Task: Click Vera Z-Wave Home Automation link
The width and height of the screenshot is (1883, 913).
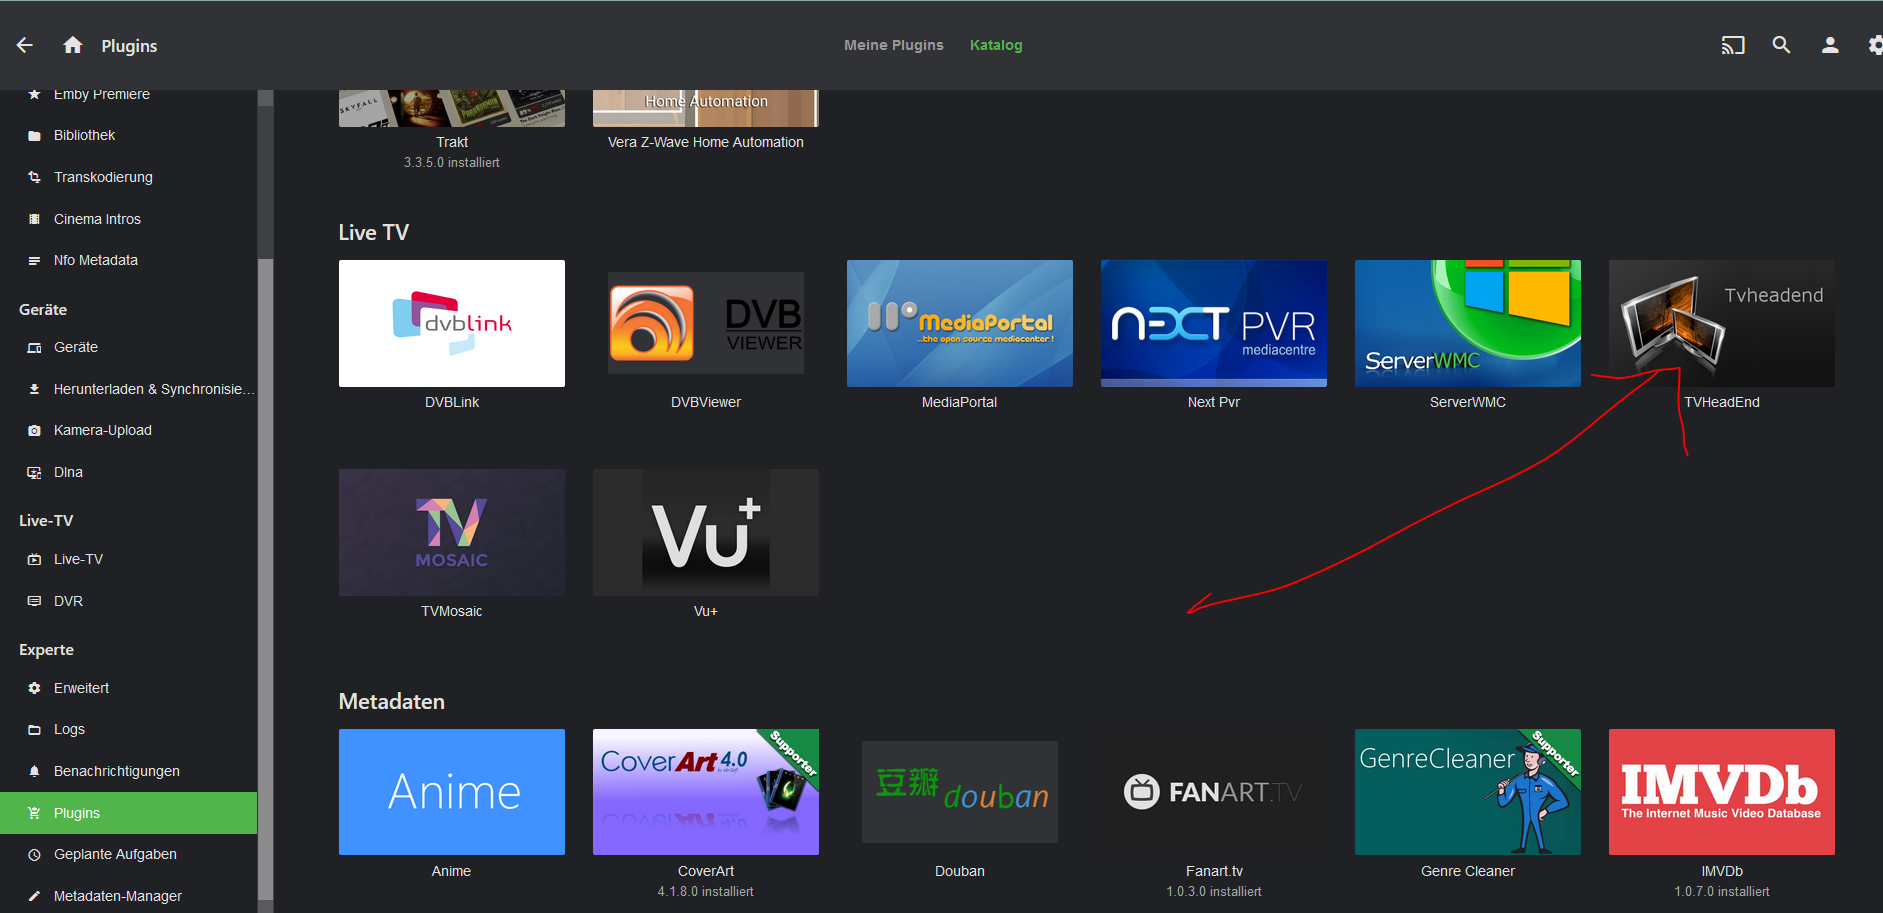Action: (706, 142)
